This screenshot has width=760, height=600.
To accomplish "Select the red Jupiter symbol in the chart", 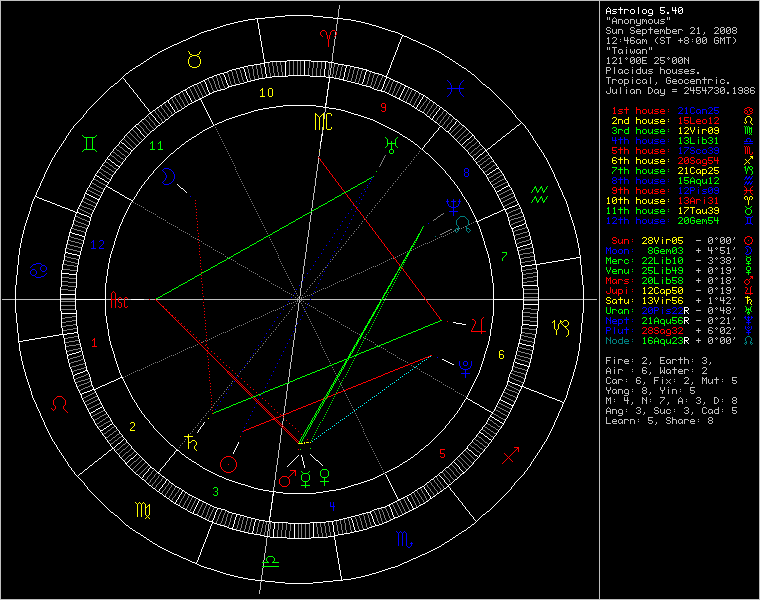I will tap(478, 325).
